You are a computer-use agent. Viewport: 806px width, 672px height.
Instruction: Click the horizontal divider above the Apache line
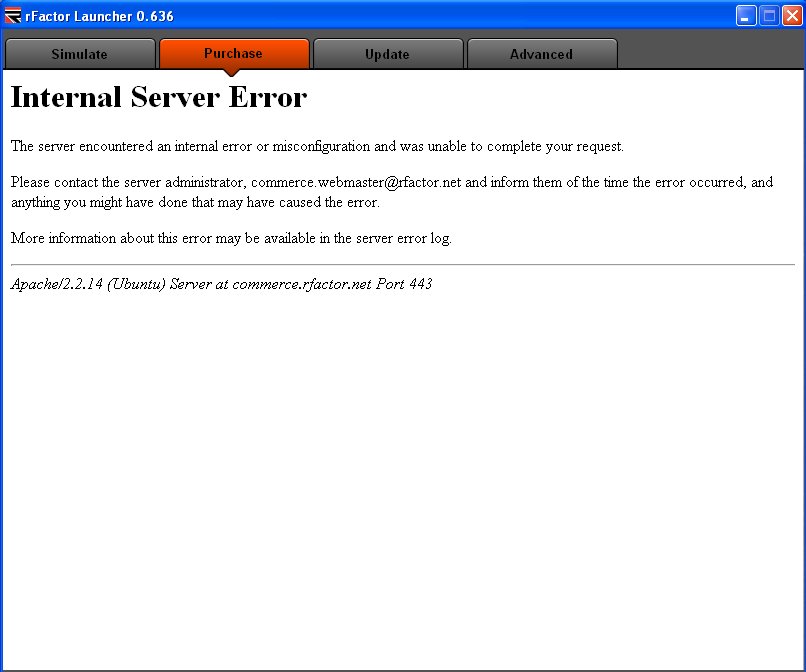click(x=402, y=265)
